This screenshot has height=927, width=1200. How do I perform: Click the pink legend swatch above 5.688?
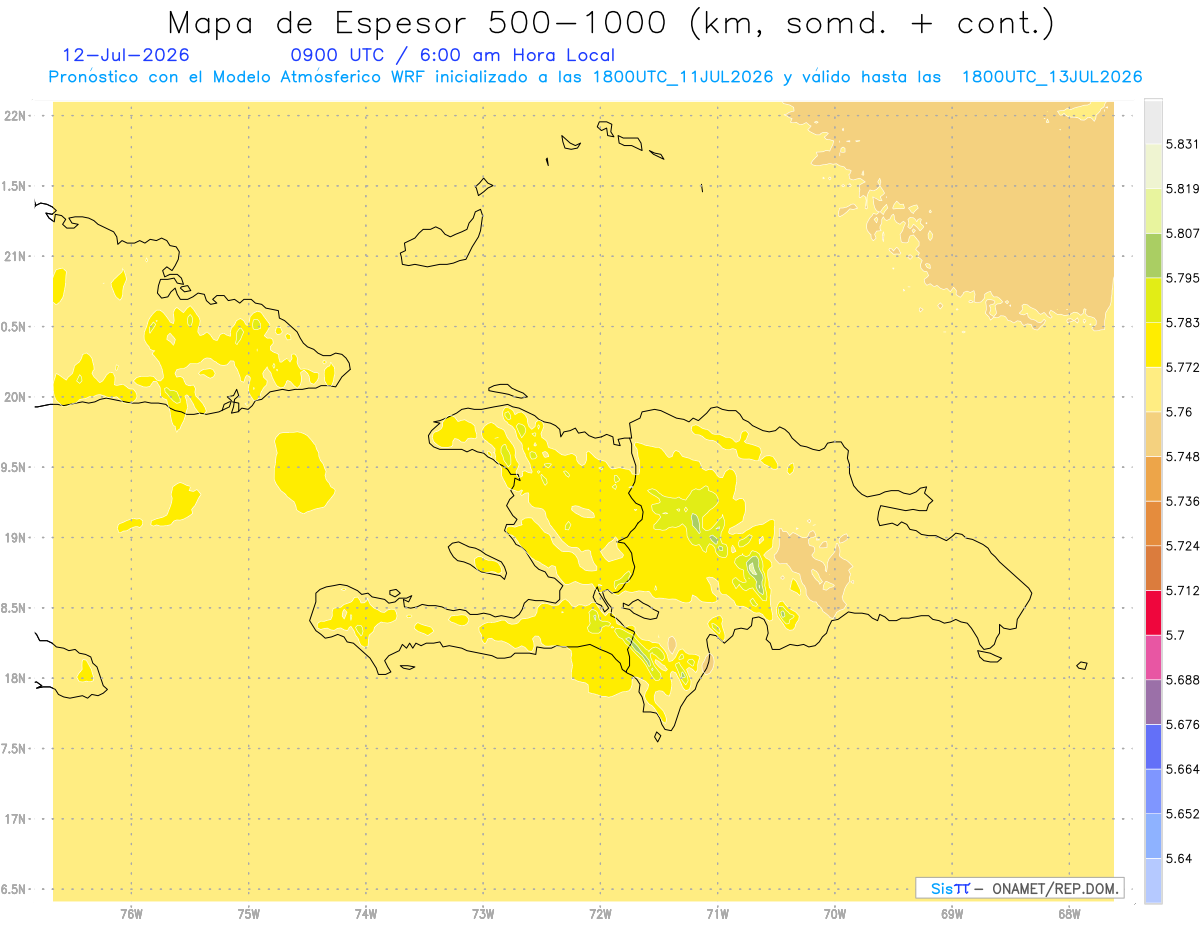click(1153, 657)
